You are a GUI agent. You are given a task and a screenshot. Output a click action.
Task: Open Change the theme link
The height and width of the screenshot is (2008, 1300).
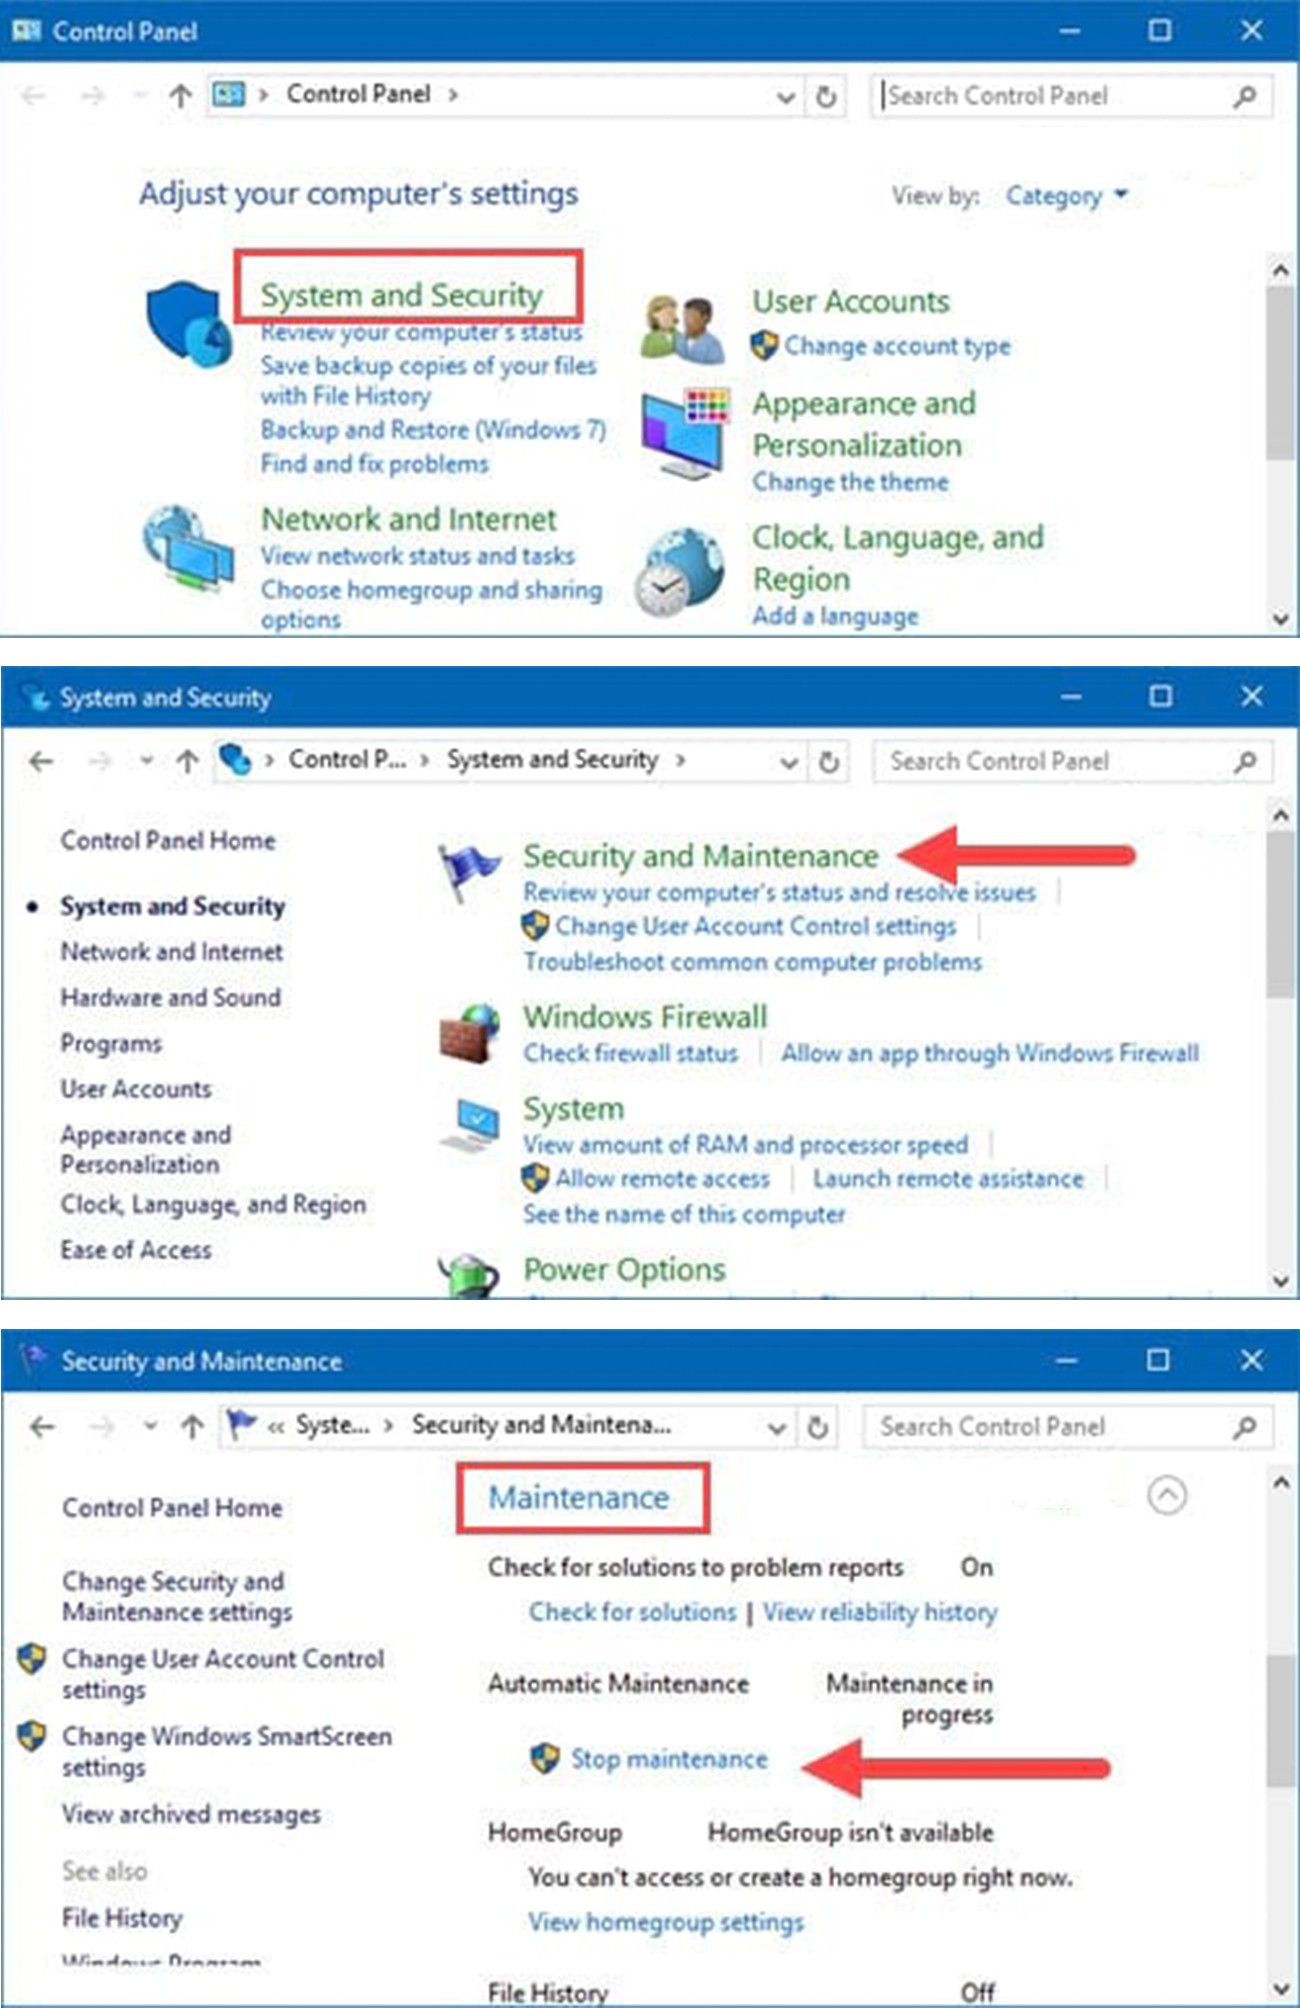pyautogui.click(x=851, y=482)
